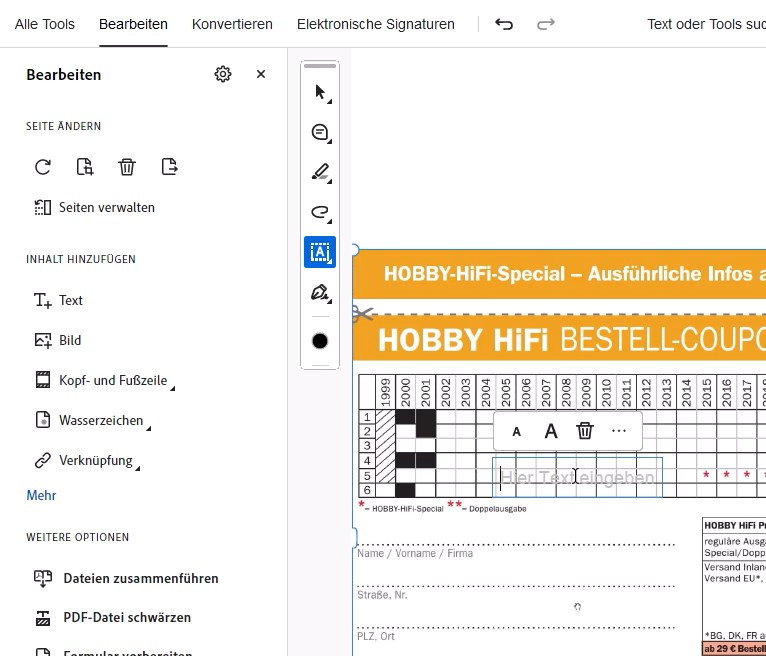Click the insert page icon

click(85, 167)
